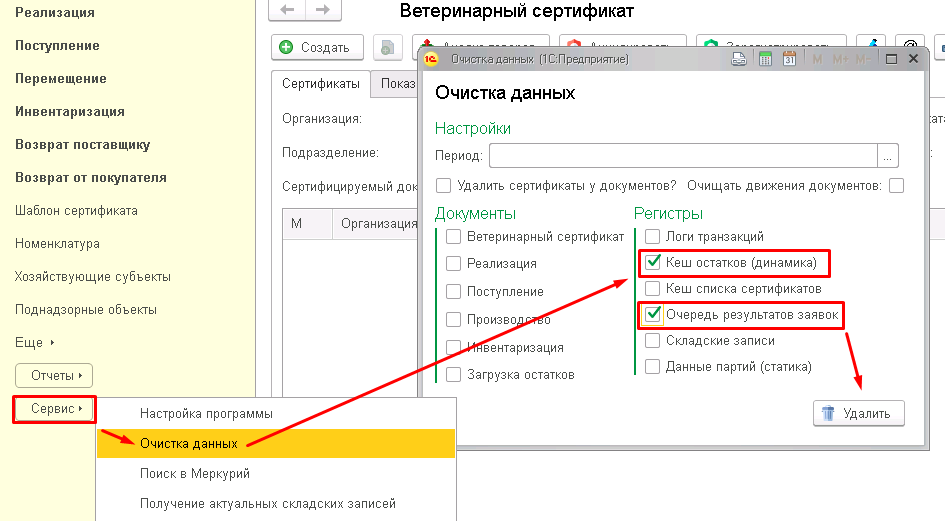This screenshot has width=945, height=521.
Task: Click the back navigation arrow
Action: coord(287,10)
